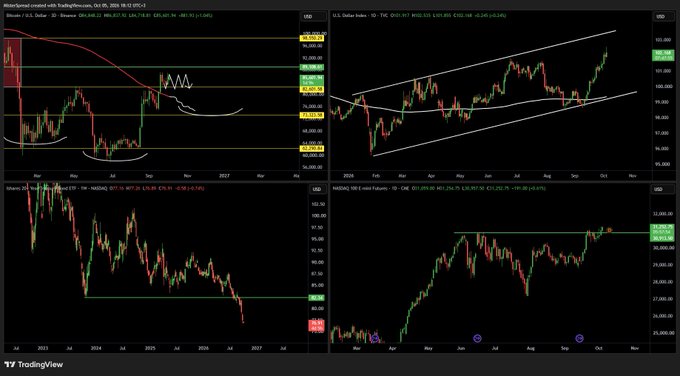Image resolution: width=680 pixels, height=376 pixels.
Task: Click 2027 on the Bitcoin chart time axis
Action: 224,176
